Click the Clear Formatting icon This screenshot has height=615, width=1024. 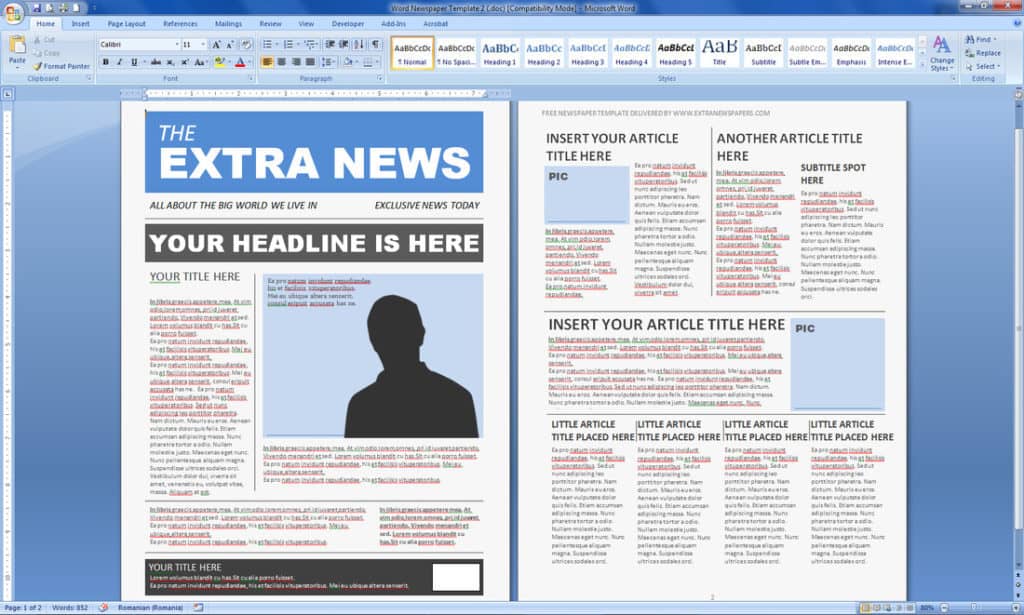(x=246, y=44)
